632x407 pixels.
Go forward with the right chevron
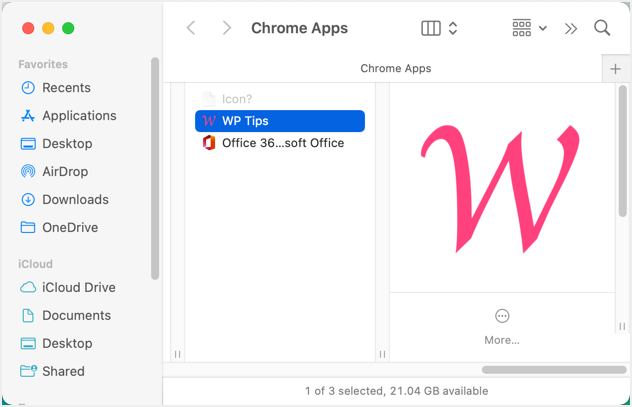pos(227,28)
